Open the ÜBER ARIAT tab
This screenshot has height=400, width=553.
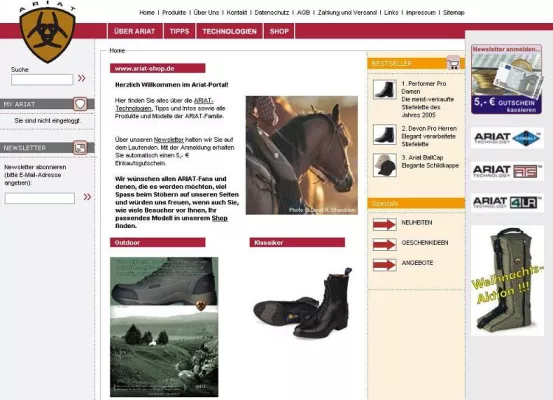point(134,31)
